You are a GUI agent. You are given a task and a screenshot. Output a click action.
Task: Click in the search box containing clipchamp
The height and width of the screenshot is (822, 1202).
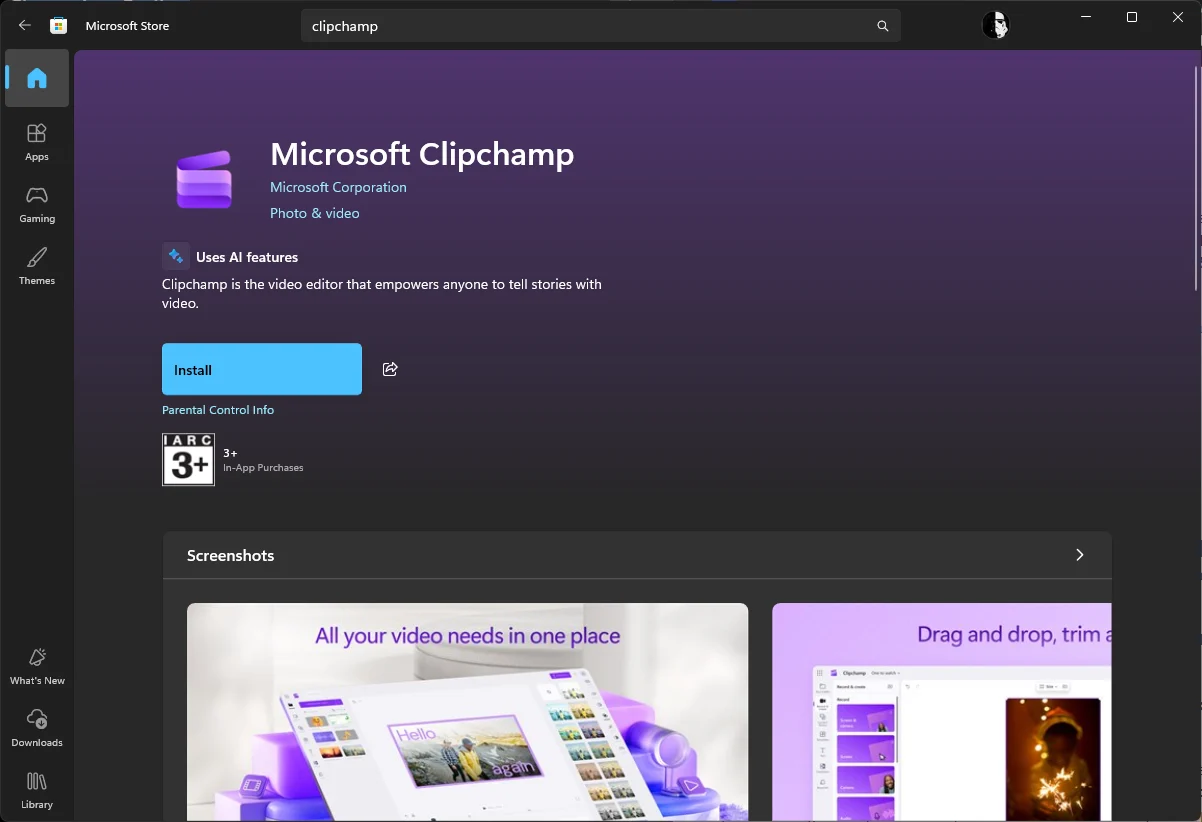point(600,26)
